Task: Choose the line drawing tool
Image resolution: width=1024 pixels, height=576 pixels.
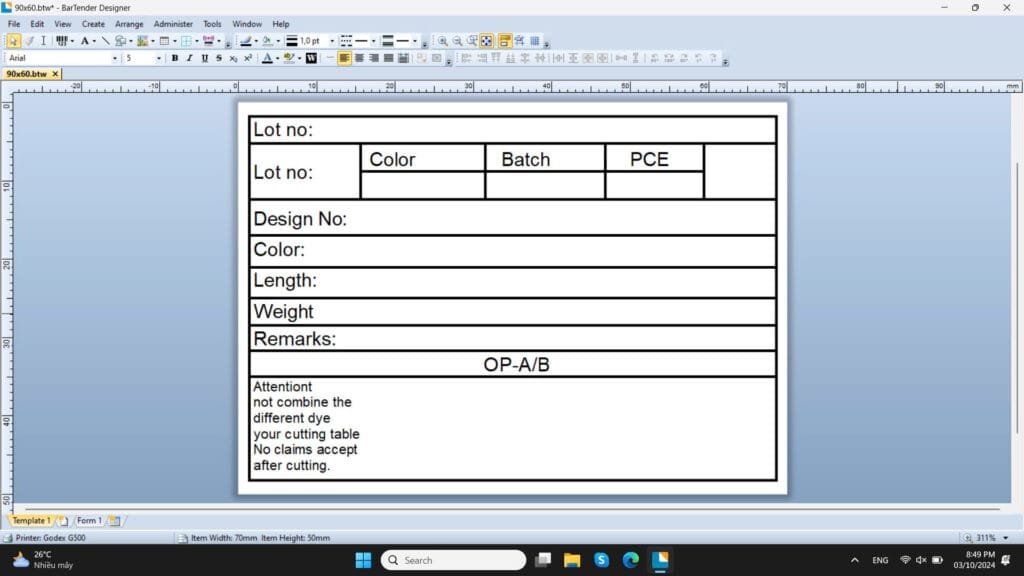Action: [x=105, y=41]
